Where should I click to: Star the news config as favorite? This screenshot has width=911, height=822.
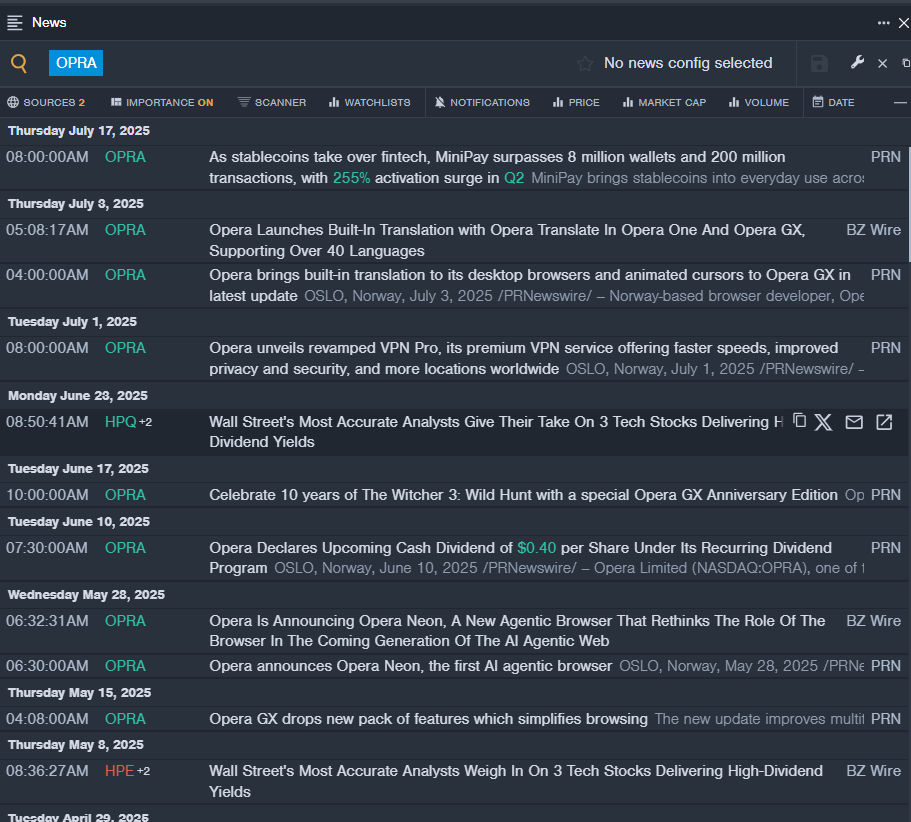tap(585, 63)
